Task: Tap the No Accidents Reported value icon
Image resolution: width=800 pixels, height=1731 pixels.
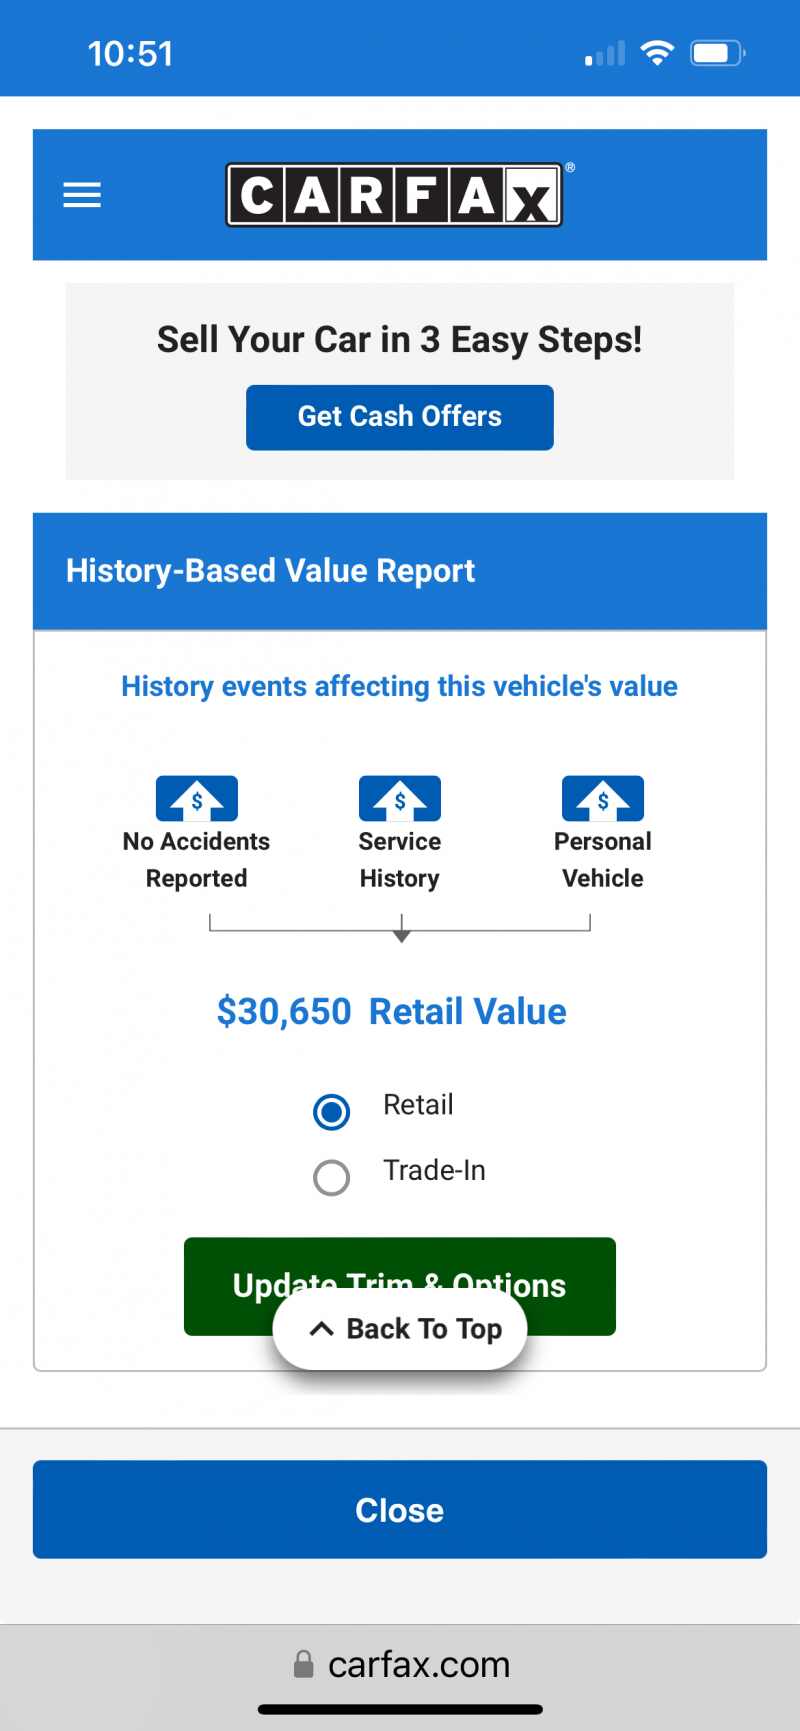Action: (197, 798)
